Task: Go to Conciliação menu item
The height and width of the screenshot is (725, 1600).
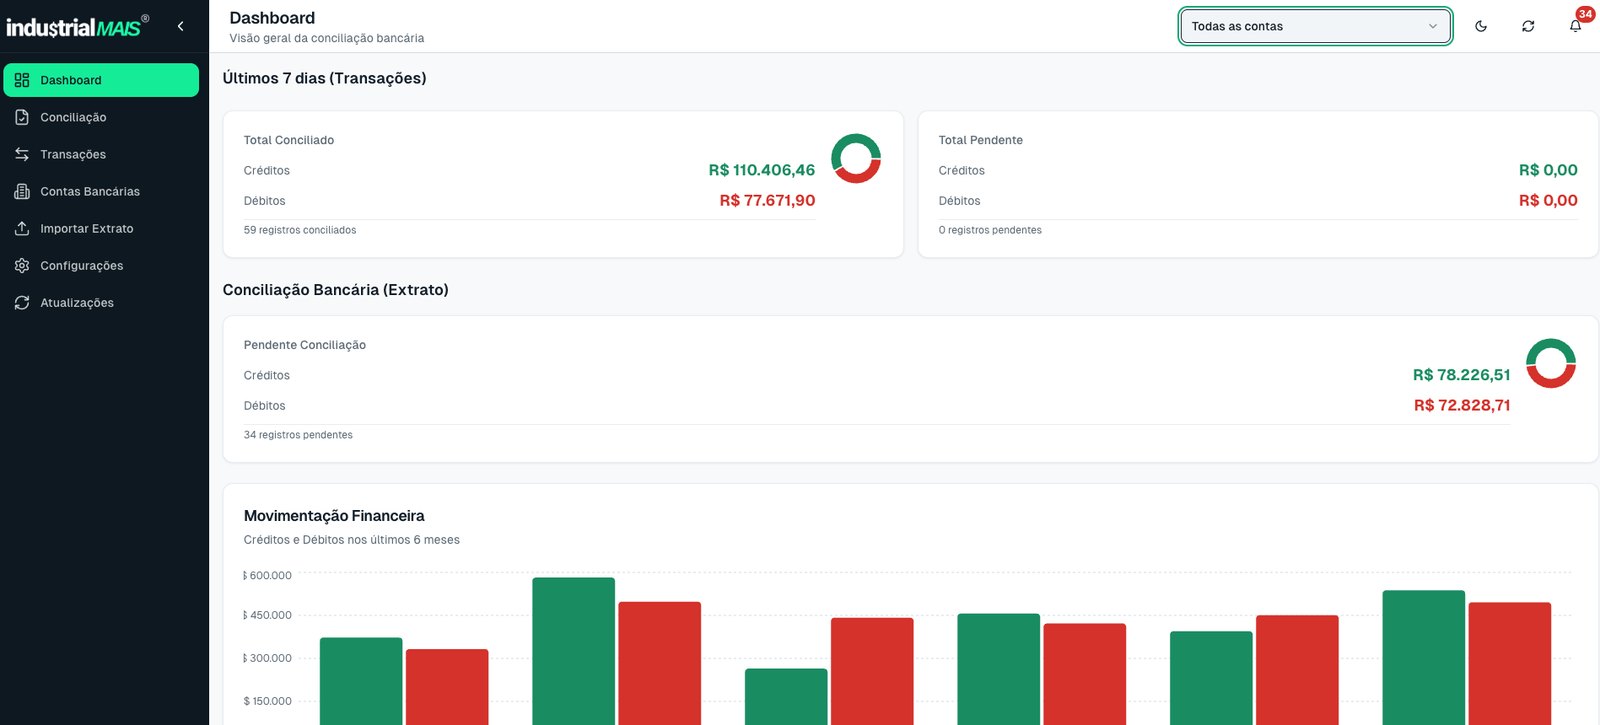Action: [x=101, y=117]
